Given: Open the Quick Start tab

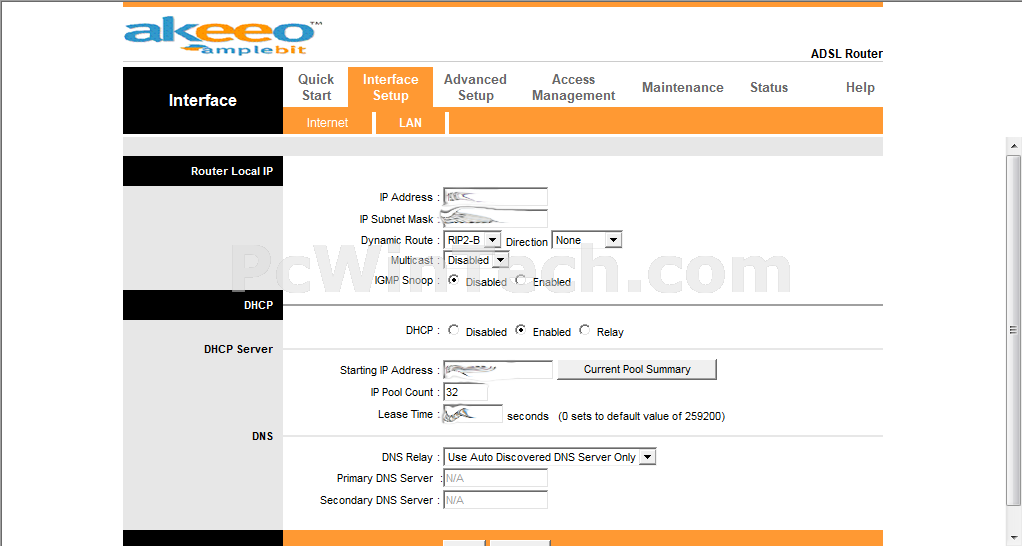Looking at the screenshot, I should [316, 87].
